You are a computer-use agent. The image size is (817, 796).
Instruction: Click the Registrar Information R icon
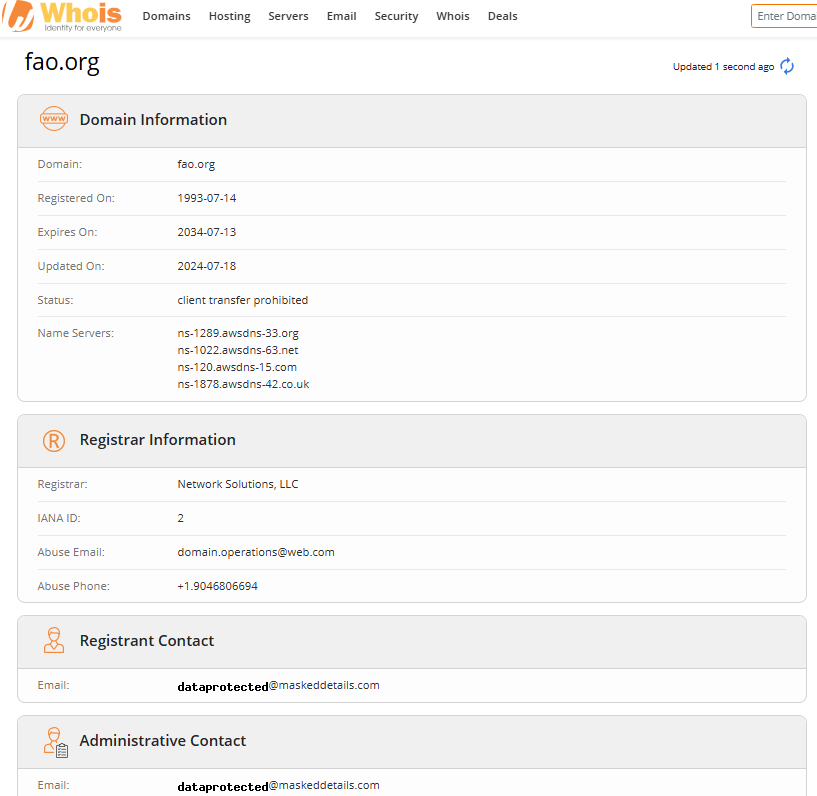(x=54, y=440)
